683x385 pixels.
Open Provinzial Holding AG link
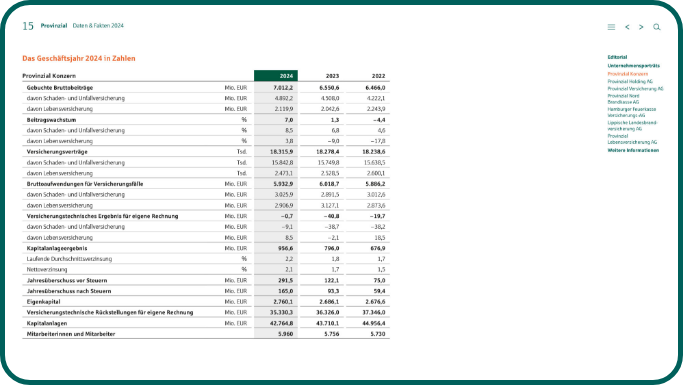pyautogui.click(x=630, y=81)
